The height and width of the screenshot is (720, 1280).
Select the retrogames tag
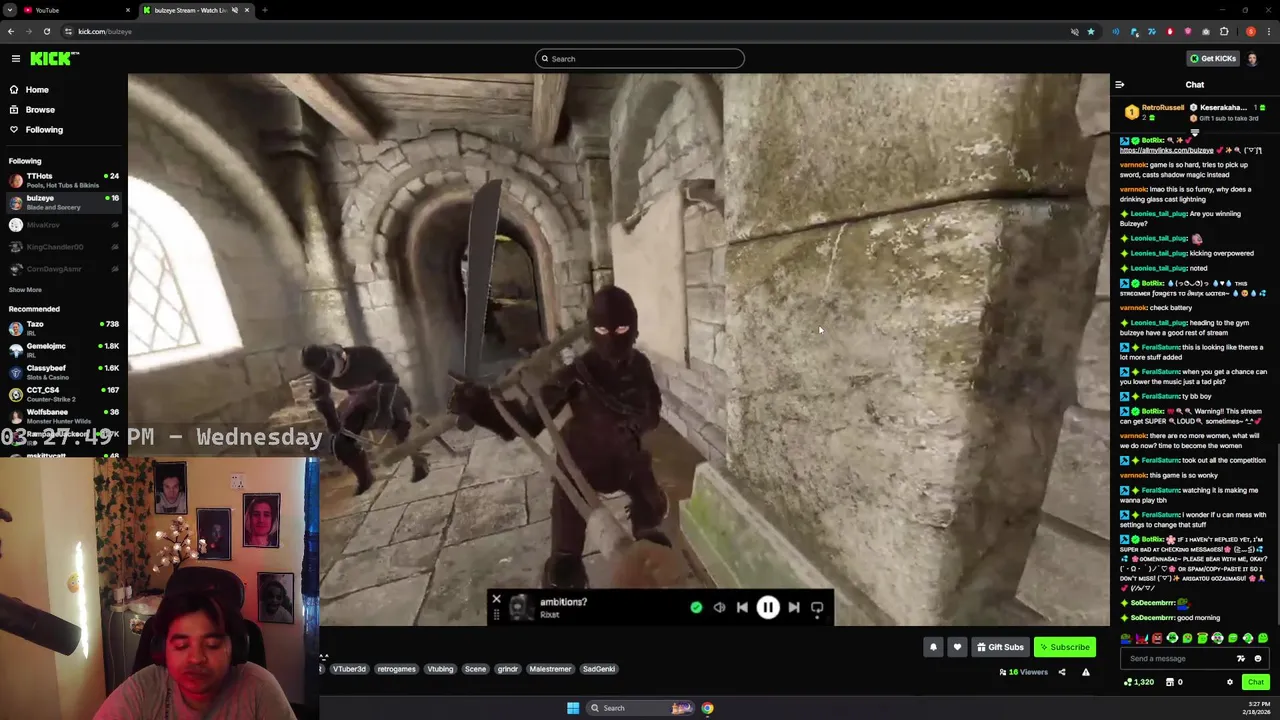[x=396, y=669]
